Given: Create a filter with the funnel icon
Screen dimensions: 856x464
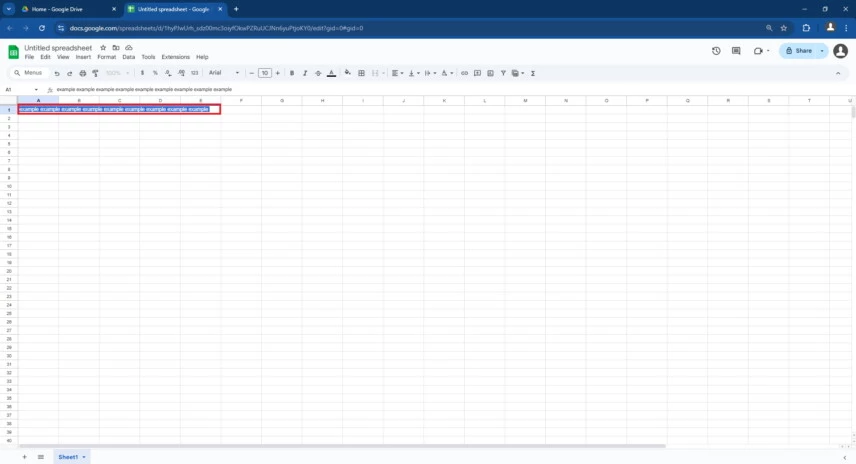Looking at the screenshot, I should click(503, 73).
